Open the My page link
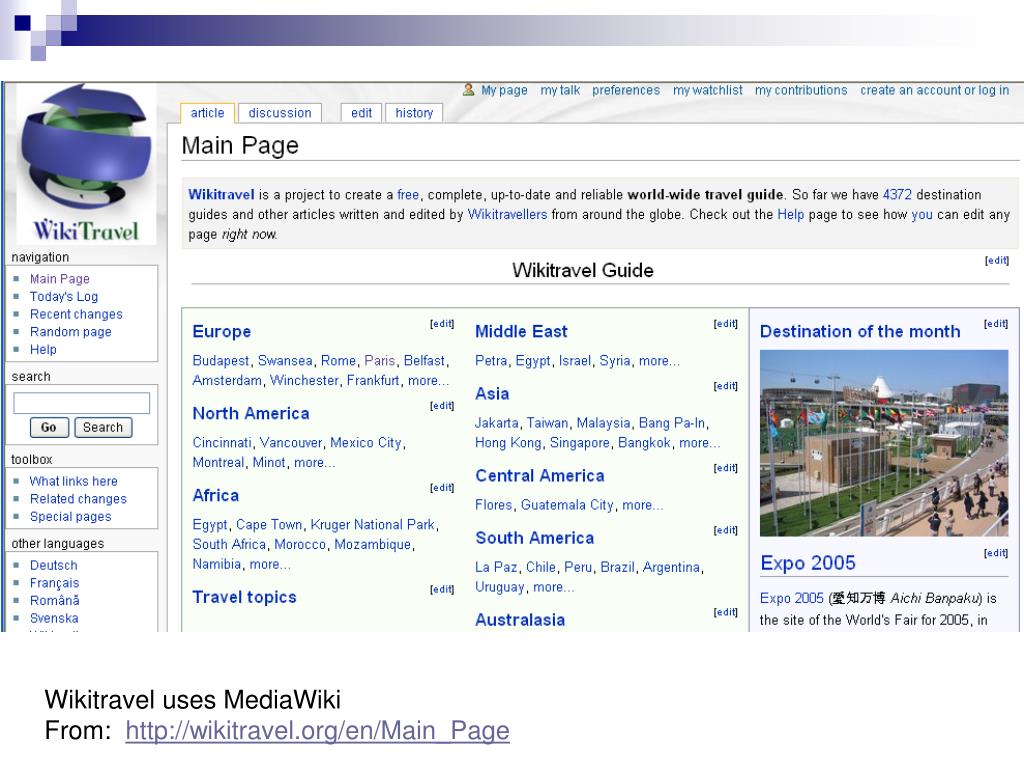Screen dimensions: 1024x768 click(x=504, y=90)
